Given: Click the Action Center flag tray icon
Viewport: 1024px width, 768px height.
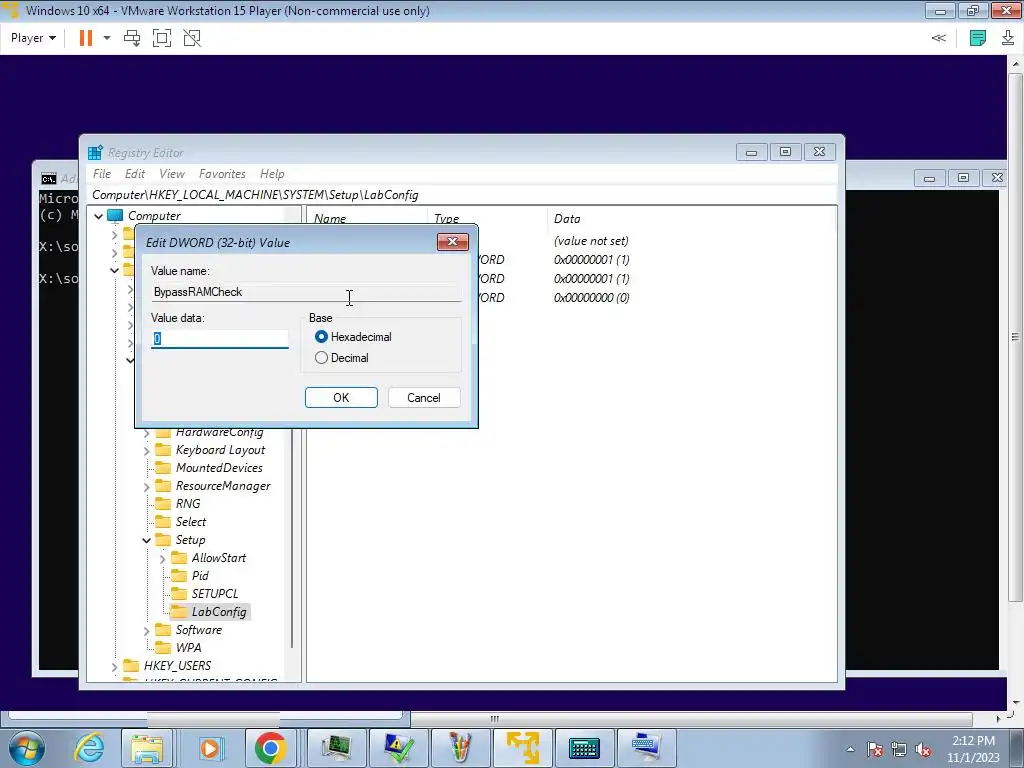Looking at the screenshot, I should coord(875,749).
